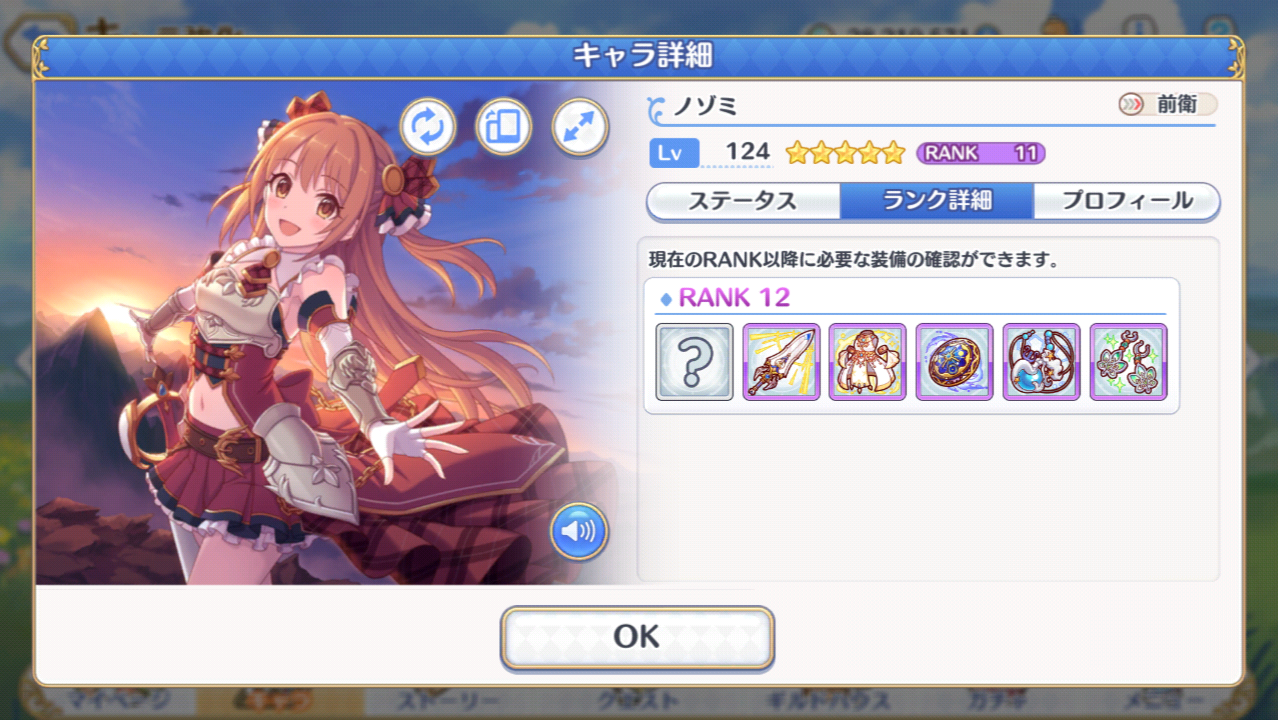Switch to the ランク詳細 tab

936,201
